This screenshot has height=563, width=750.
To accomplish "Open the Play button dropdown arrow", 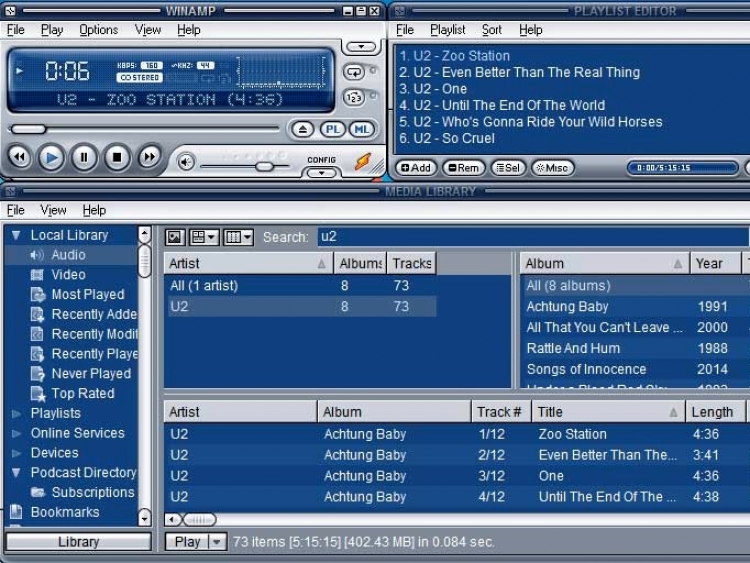I will point(217,542).
